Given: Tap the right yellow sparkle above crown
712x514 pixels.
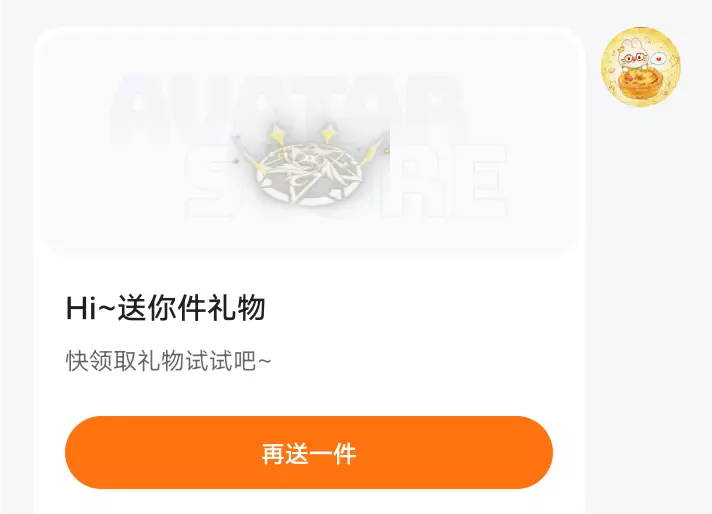Looking at the screenshot, I should point(327,135).
